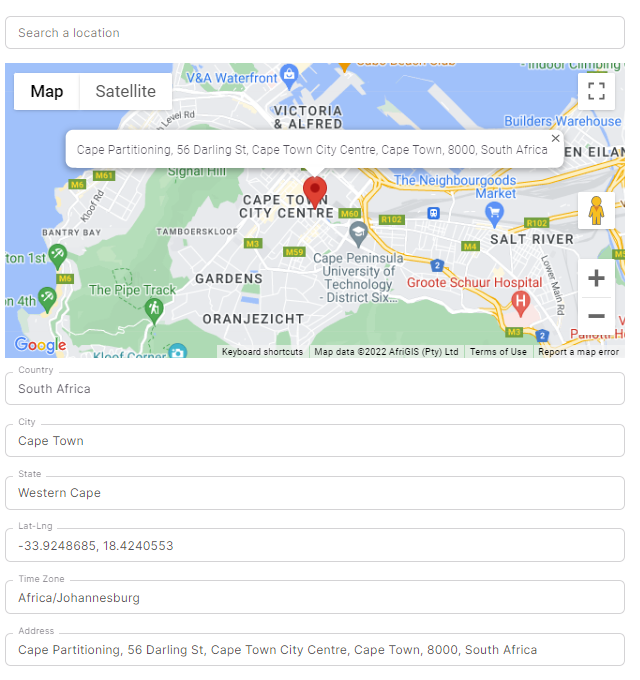
Task: Close the address info window
Action: click(555, 138)
